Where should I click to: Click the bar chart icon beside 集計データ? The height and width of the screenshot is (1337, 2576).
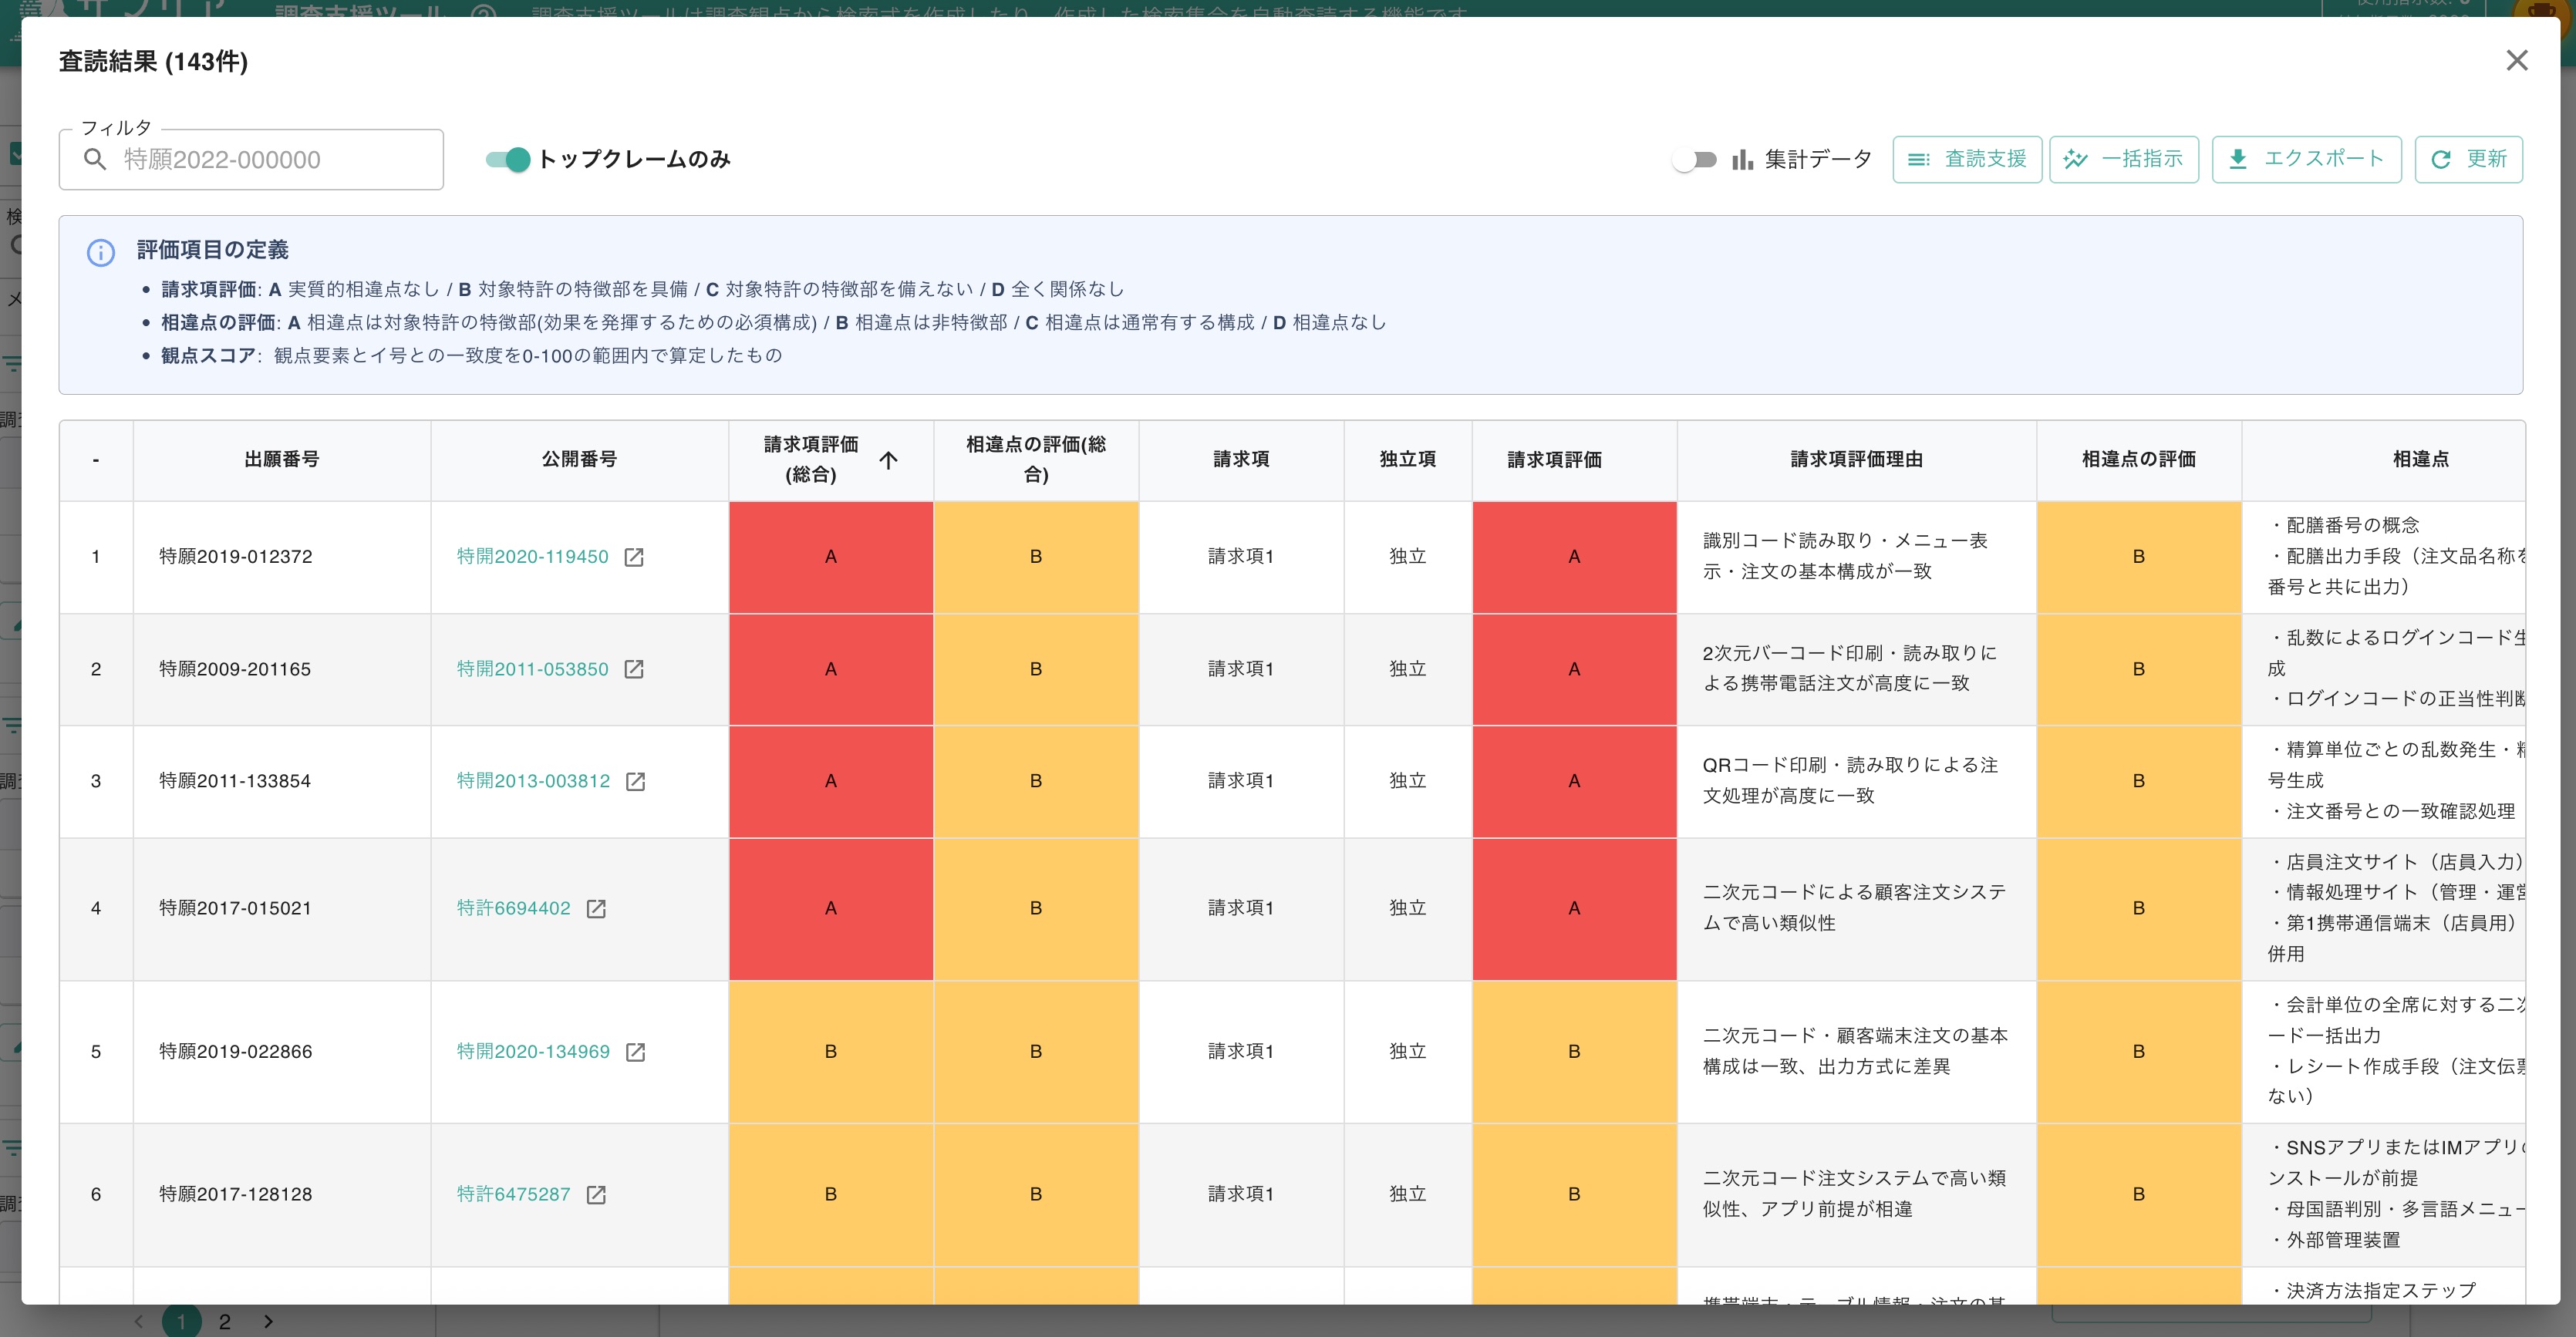(1743, 159)
